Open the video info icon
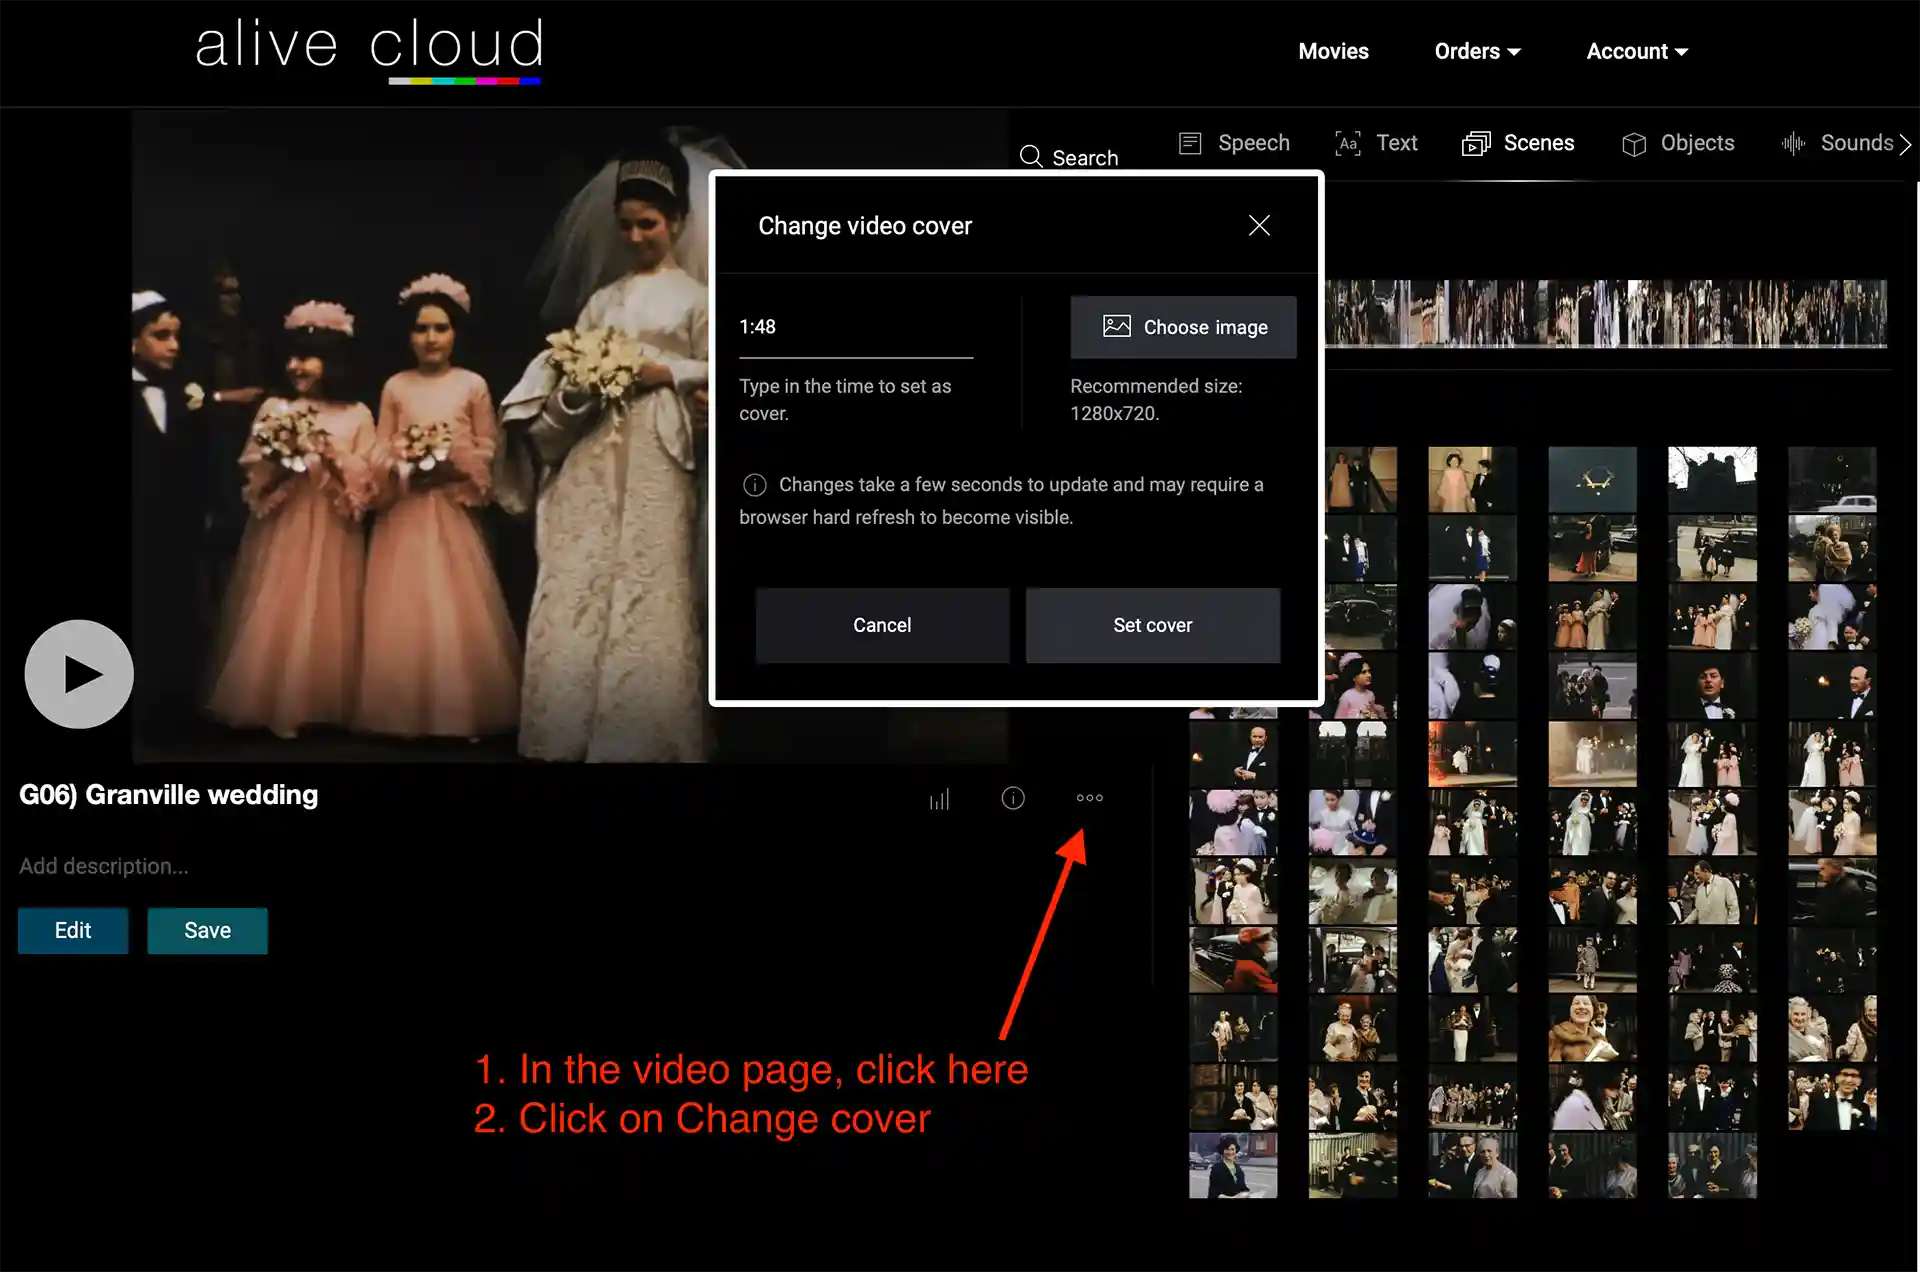The image size is (1920, 1272). point(1013,798)
